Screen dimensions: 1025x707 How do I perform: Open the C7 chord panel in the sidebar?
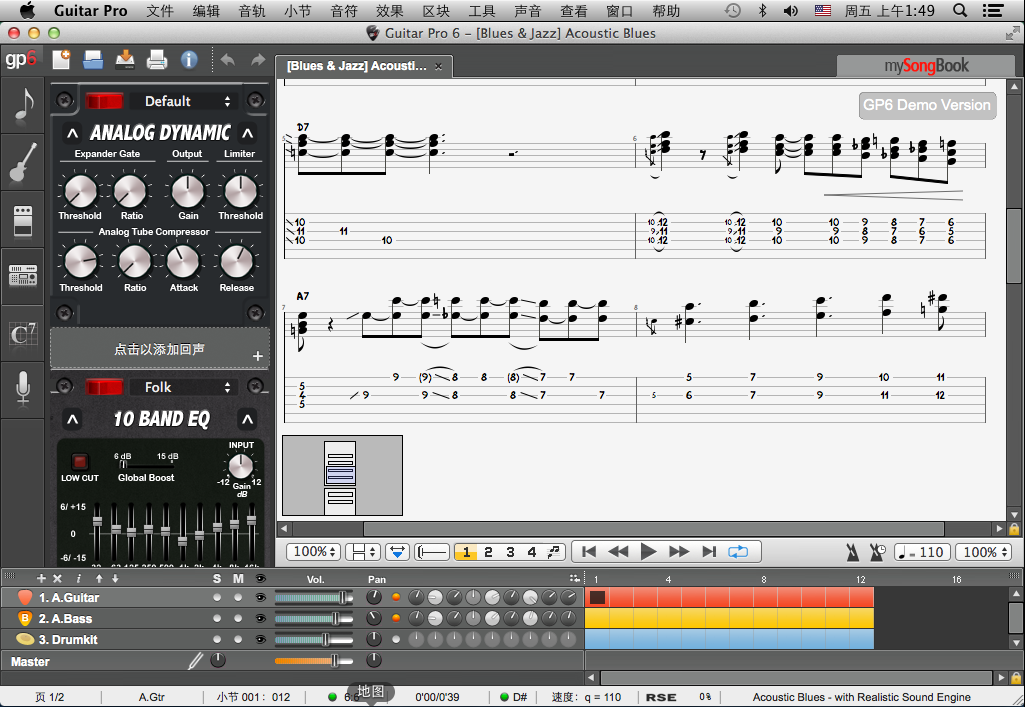tap(22, 333)
